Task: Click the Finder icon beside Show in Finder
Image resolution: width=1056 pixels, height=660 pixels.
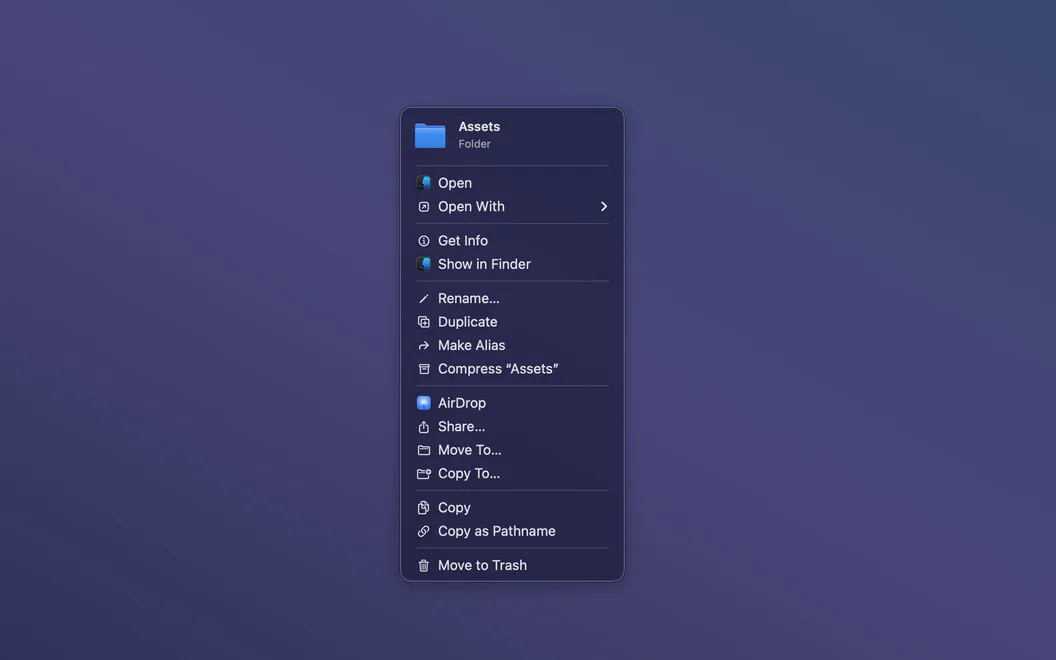Action: [x=424, y=264]
